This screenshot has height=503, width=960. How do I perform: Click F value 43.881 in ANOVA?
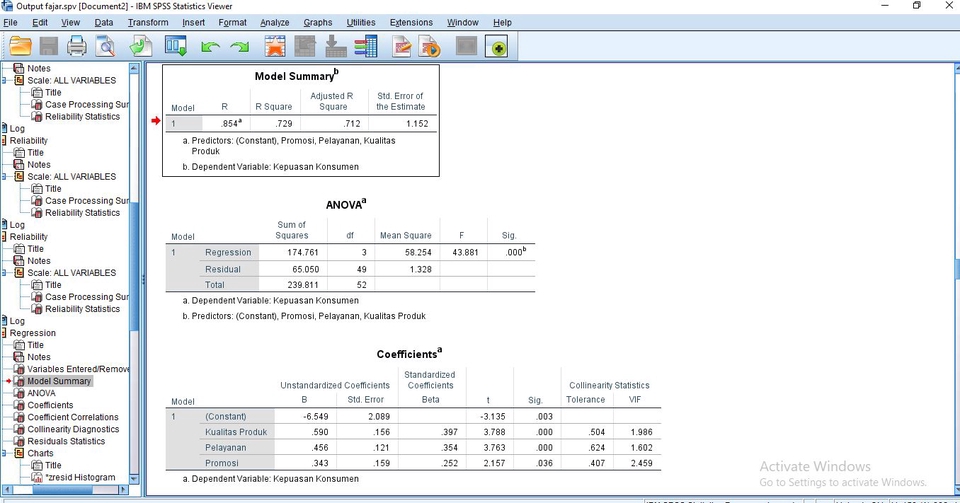(465, 252)
